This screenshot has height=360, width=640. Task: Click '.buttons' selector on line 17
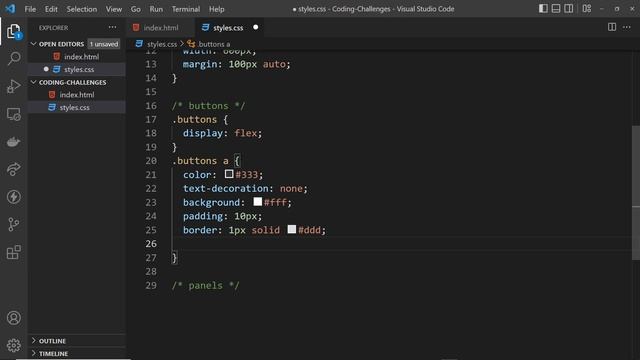[194, 119]
